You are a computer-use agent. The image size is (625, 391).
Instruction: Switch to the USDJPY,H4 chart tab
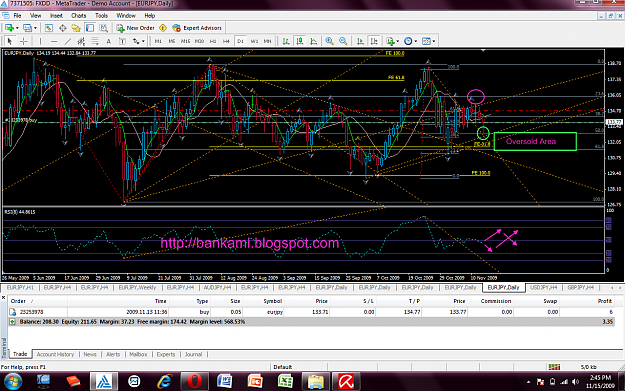pos(544,287)
